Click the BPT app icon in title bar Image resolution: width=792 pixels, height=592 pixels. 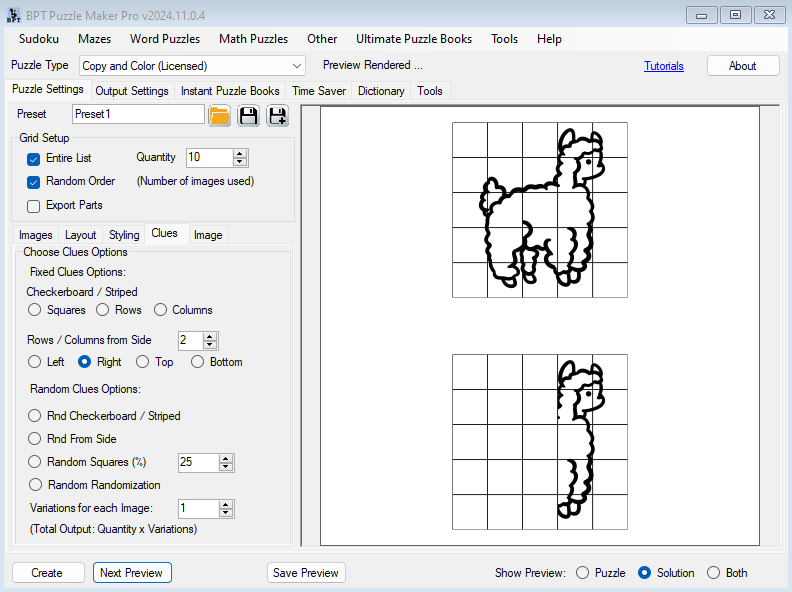[13, 14]
